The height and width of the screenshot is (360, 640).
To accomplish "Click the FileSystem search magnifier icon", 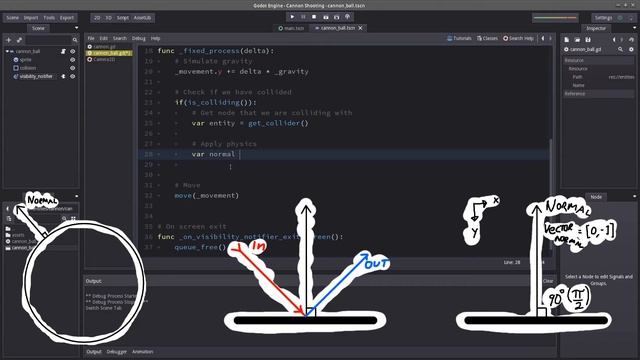I will click(x=64, y=219).
